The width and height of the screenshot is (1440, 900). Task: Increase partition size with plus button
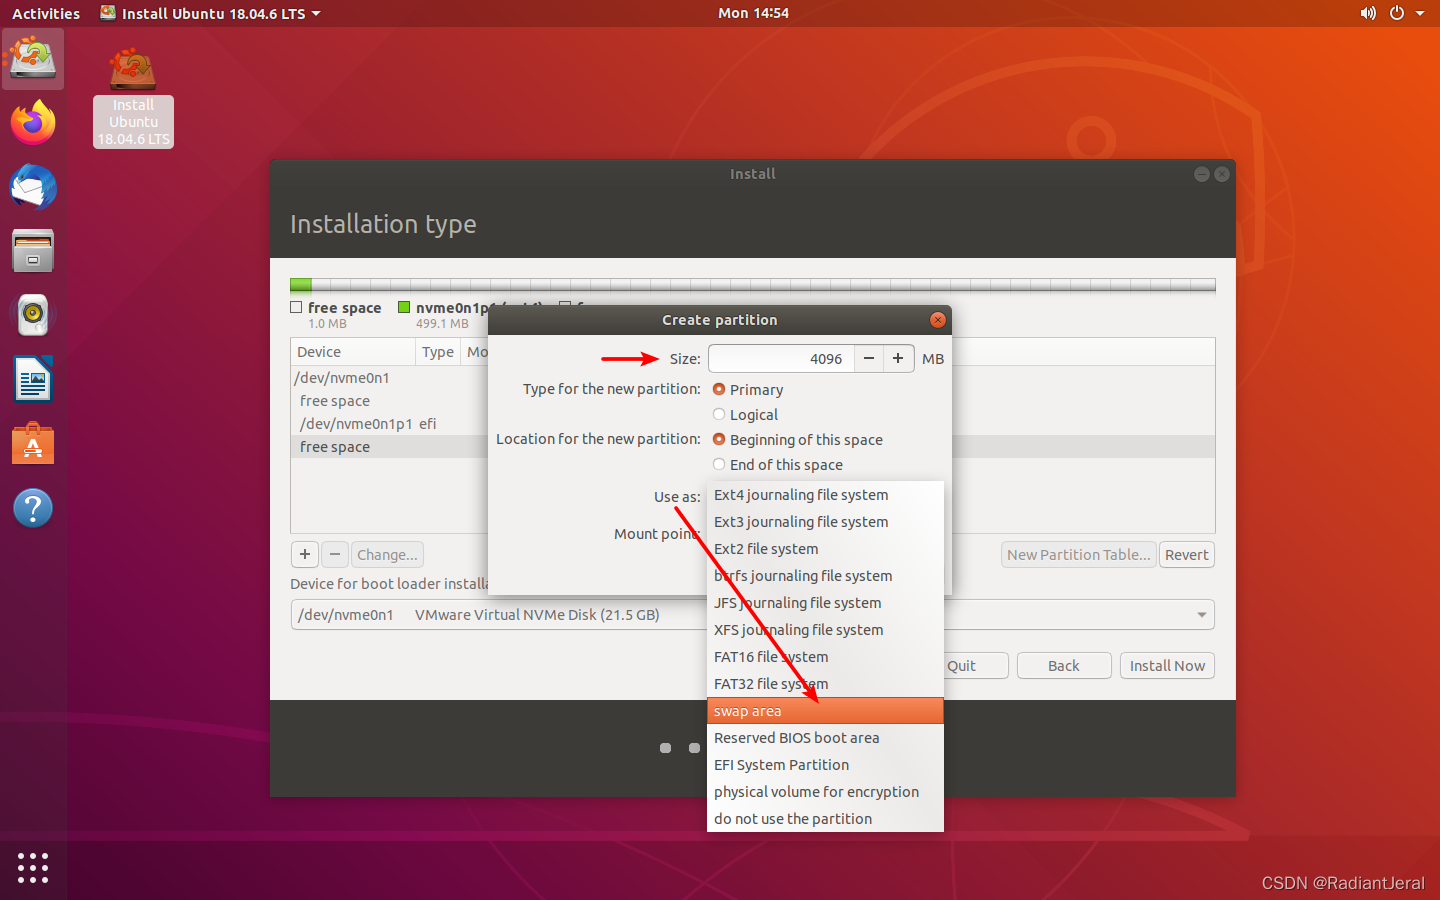898,358
